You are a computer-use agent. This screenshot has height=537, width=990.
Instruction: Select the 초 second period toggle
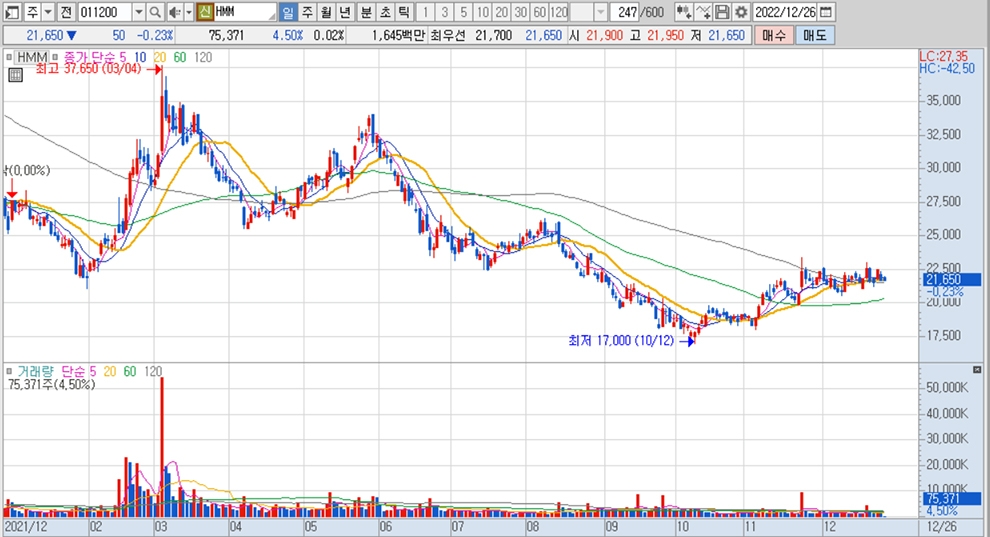point(385,11)
